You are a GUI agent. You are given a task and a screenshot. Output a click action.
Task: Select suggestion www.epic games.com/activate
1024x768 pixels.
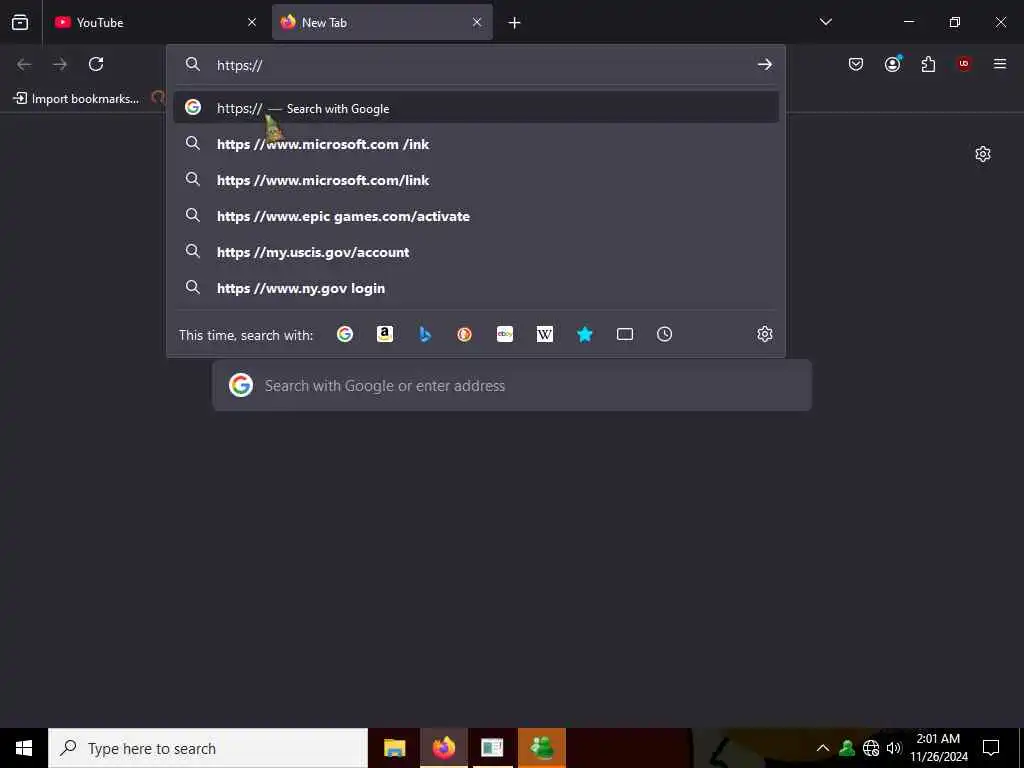[x=476, y=216]
